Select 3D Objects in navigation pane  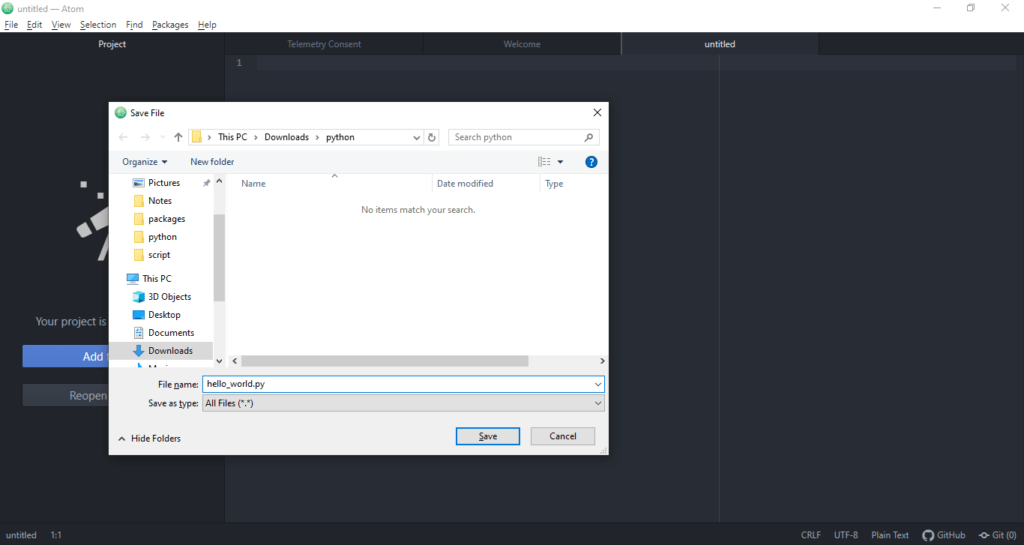(170, 297)
